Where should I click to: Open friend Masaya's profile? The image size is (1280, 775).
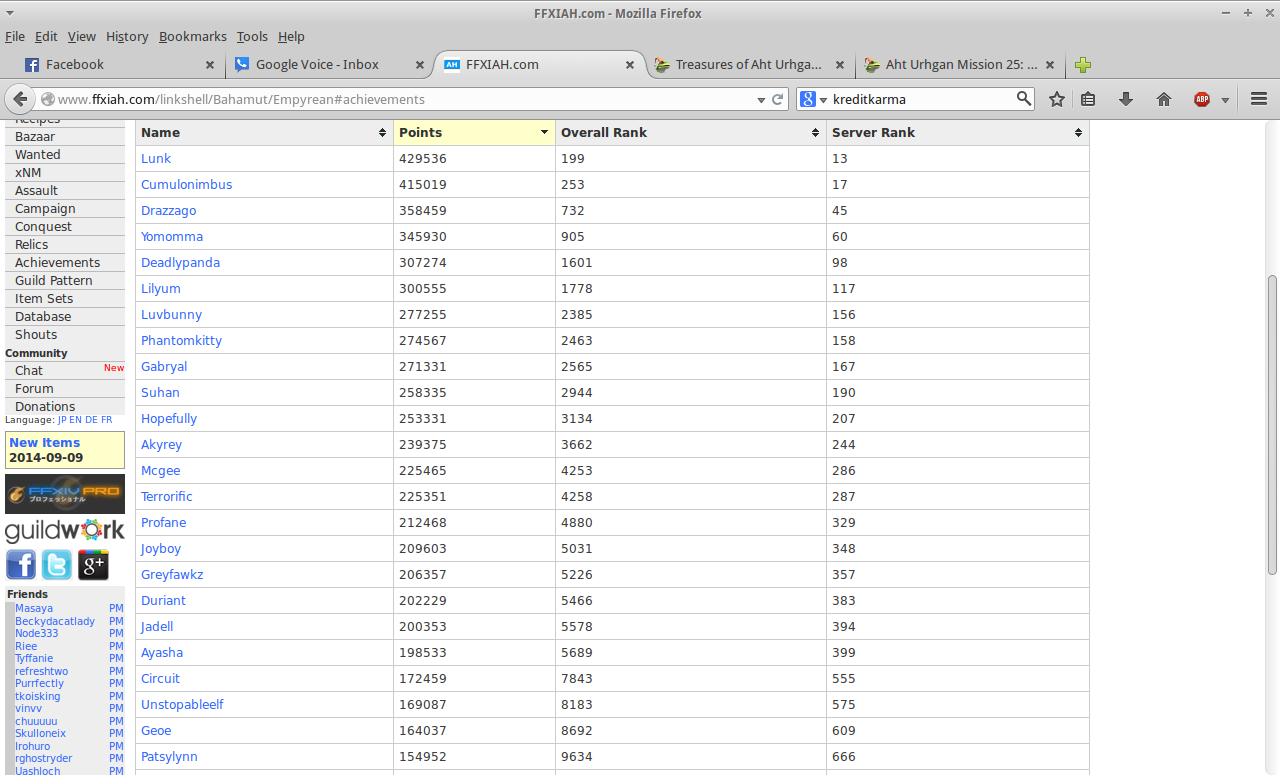(x=34, y=608)
